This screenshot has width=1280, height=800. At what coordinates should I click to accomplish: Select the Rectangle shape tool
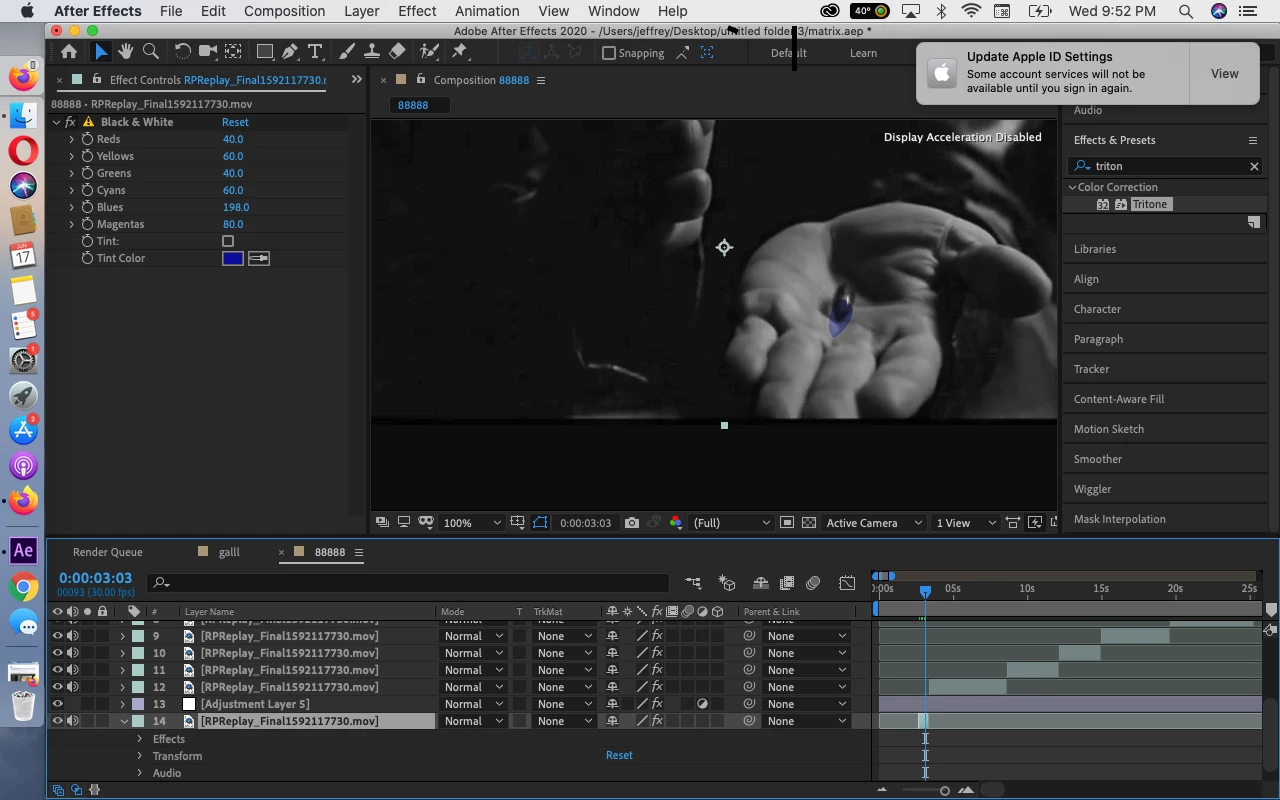(265, 52)
